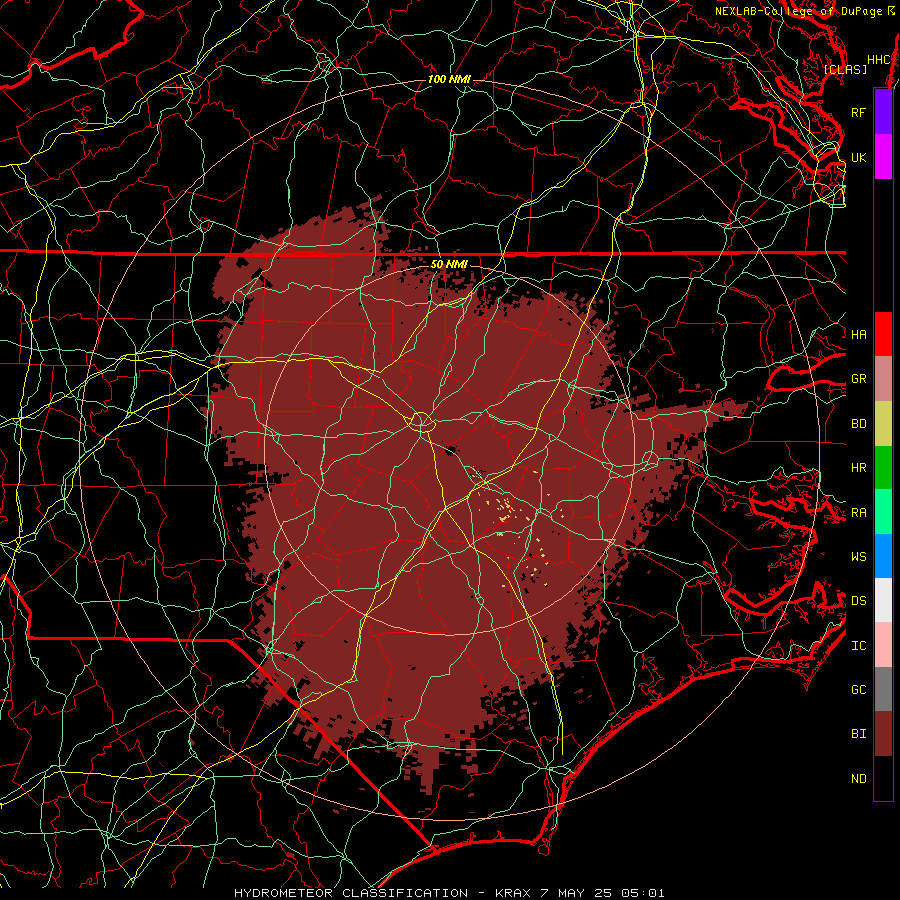This screenshot has height=900, width=900.
Task: Click the WS blue legend swatch
Action: point(883,556)
